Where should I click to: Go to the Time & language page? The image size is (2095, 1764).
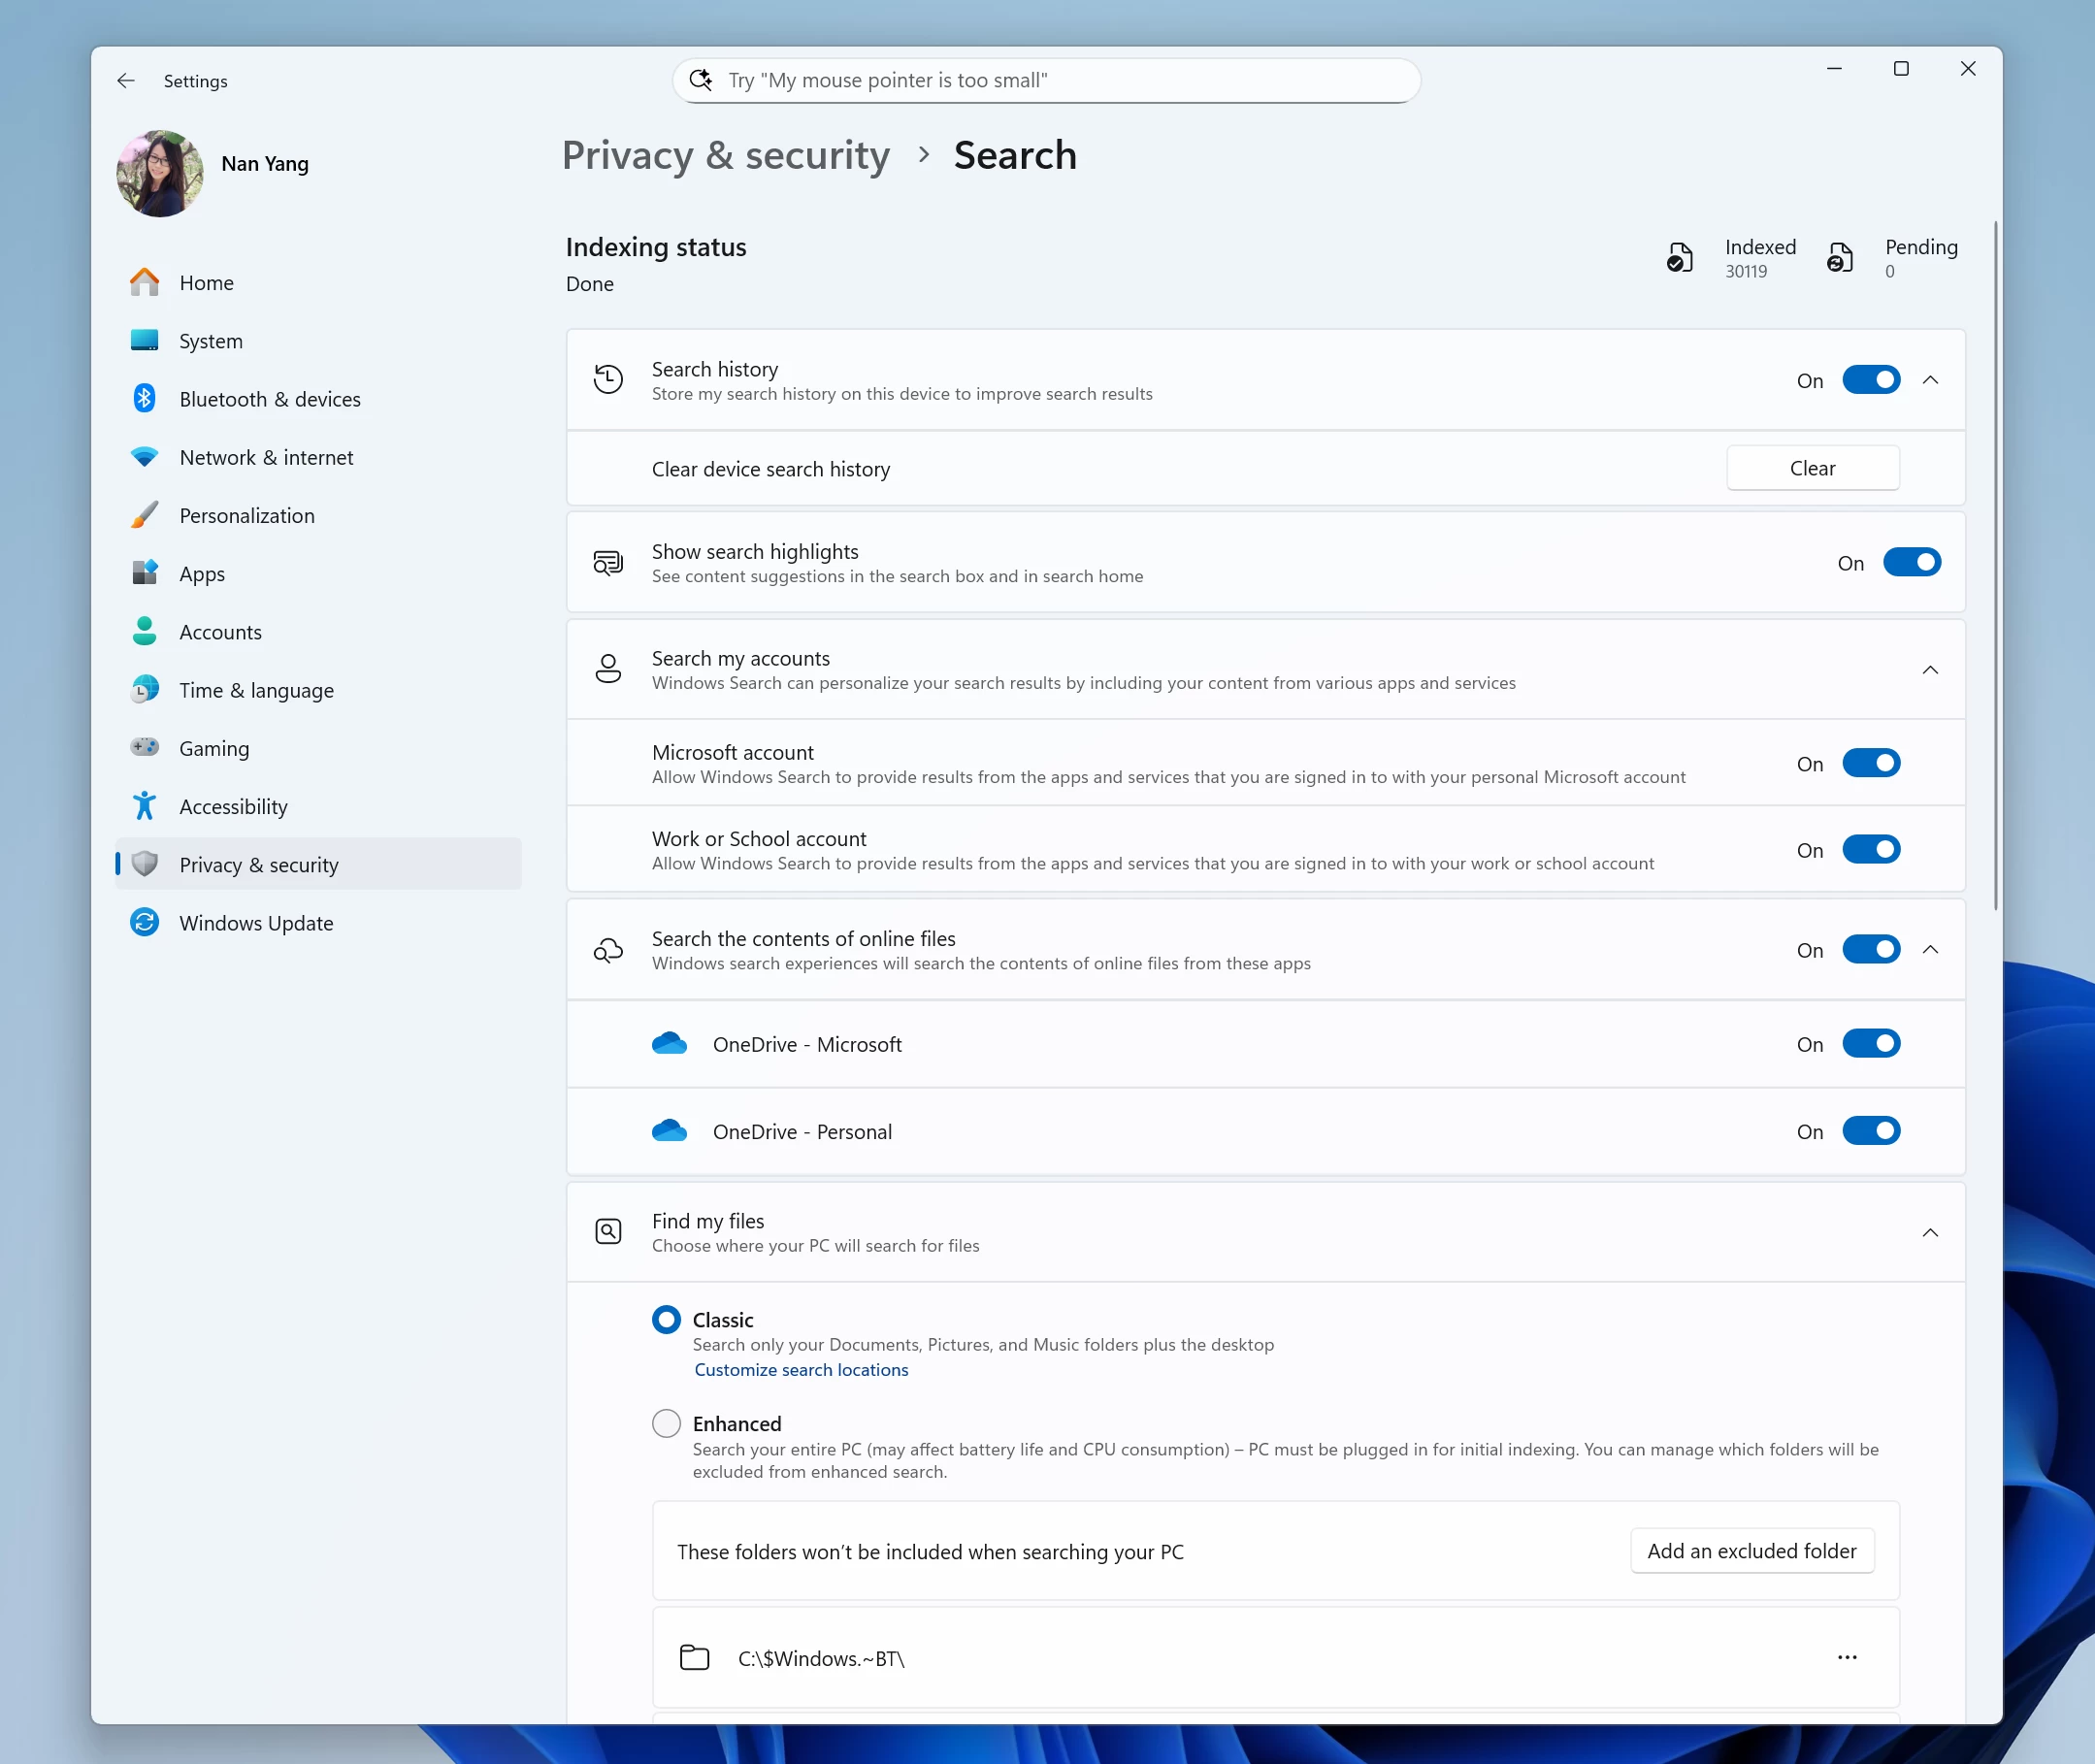[x=256, y=690]
